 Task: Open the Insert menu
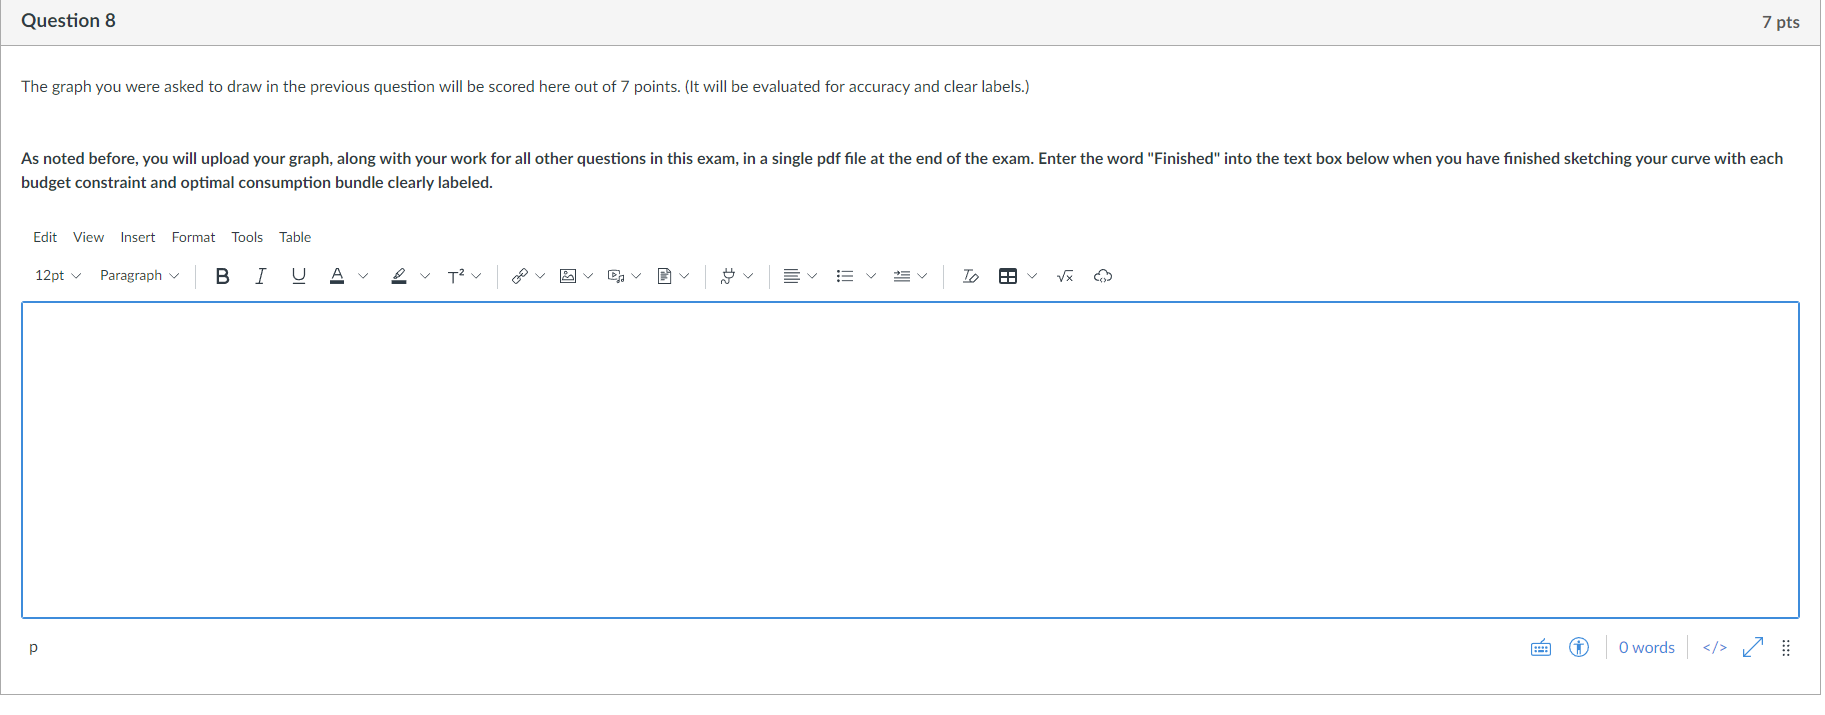tap(138, 238)
